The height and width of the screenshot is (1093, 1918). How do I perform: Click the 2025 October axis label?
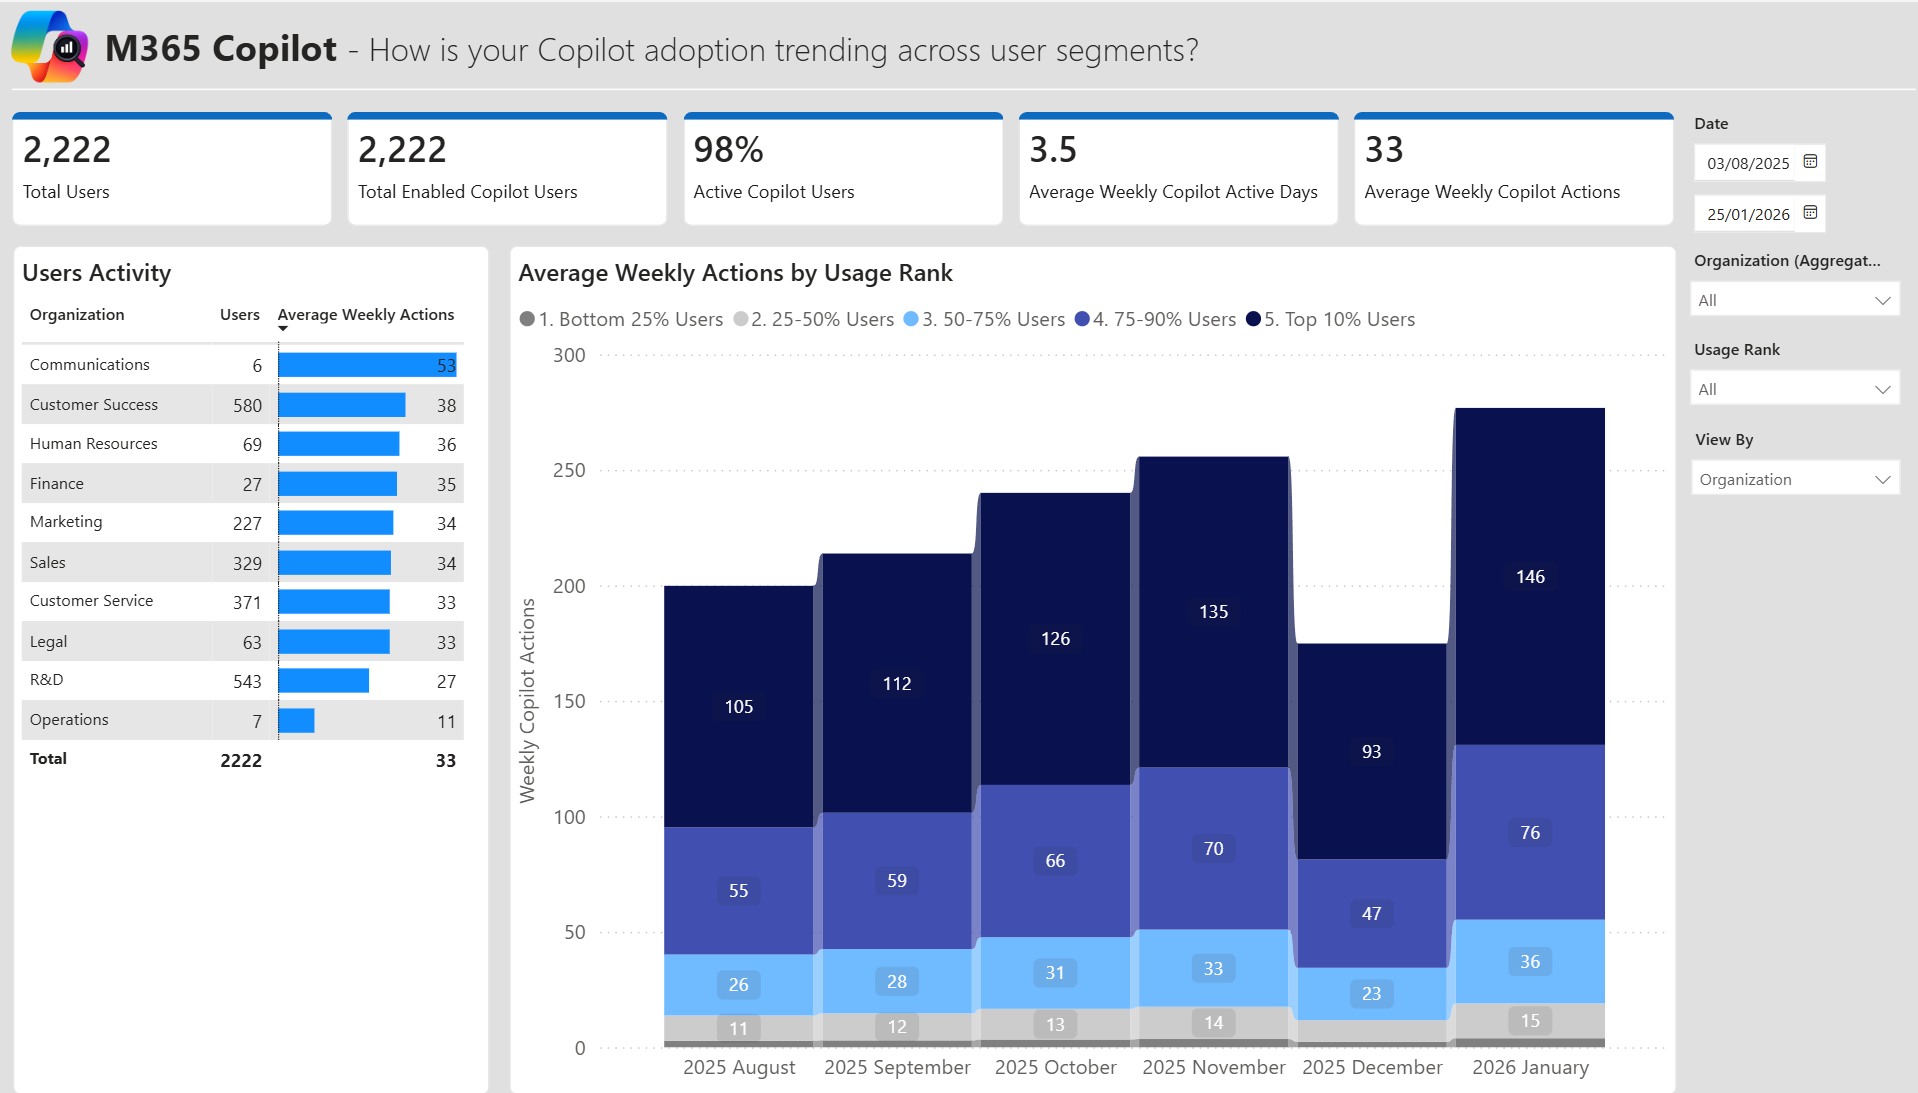point(1055,1067)
